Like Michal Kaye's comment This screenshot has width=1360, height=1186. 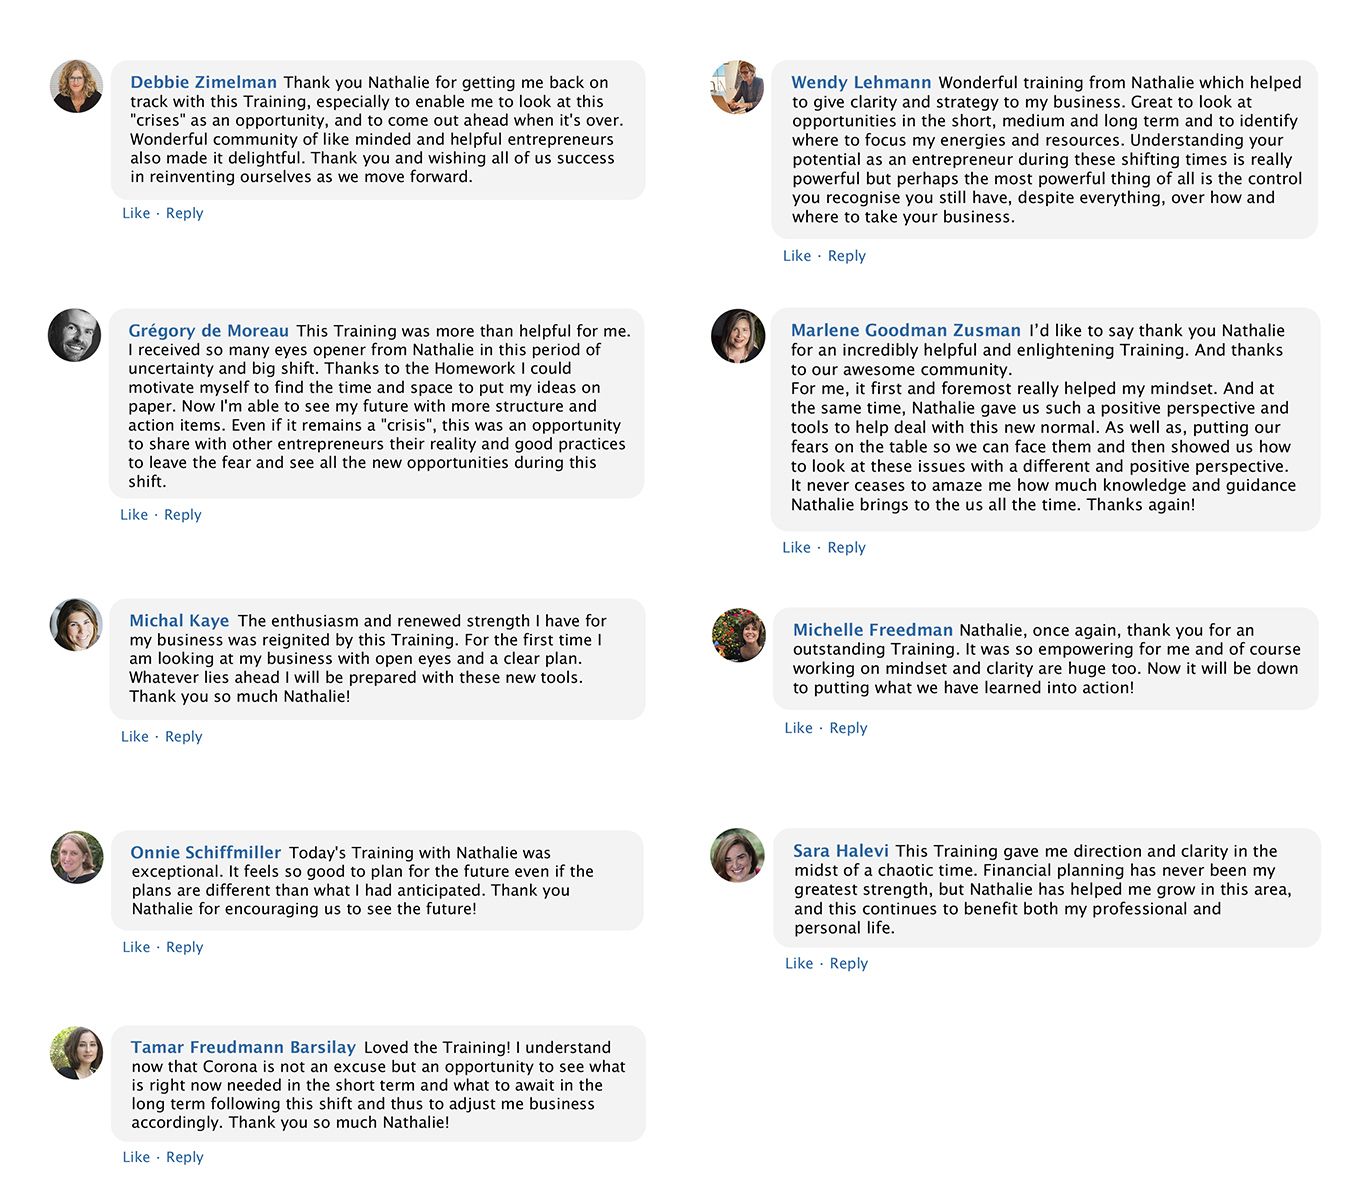point(135,737)
